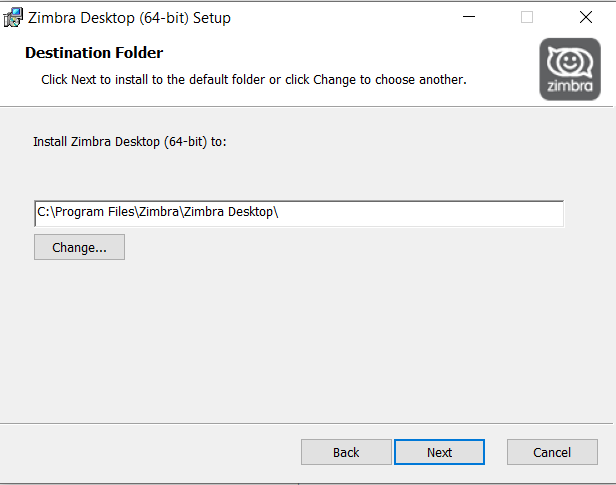Image resolution: width=616 pixels, height=485 pixels.
Task: Click 'Install Zimbra Desktop (64-bit) to:' label
Action: click(x=130, y=141)
